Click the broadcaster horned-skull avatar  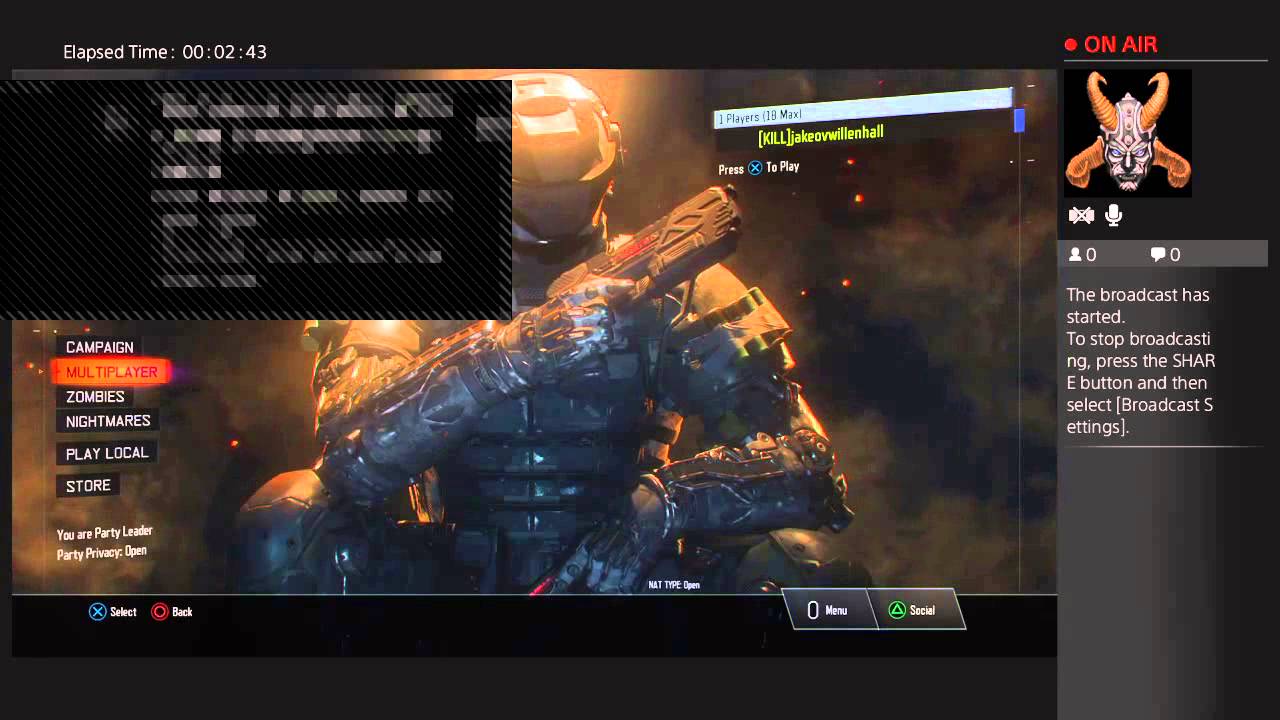(1128, 133)
